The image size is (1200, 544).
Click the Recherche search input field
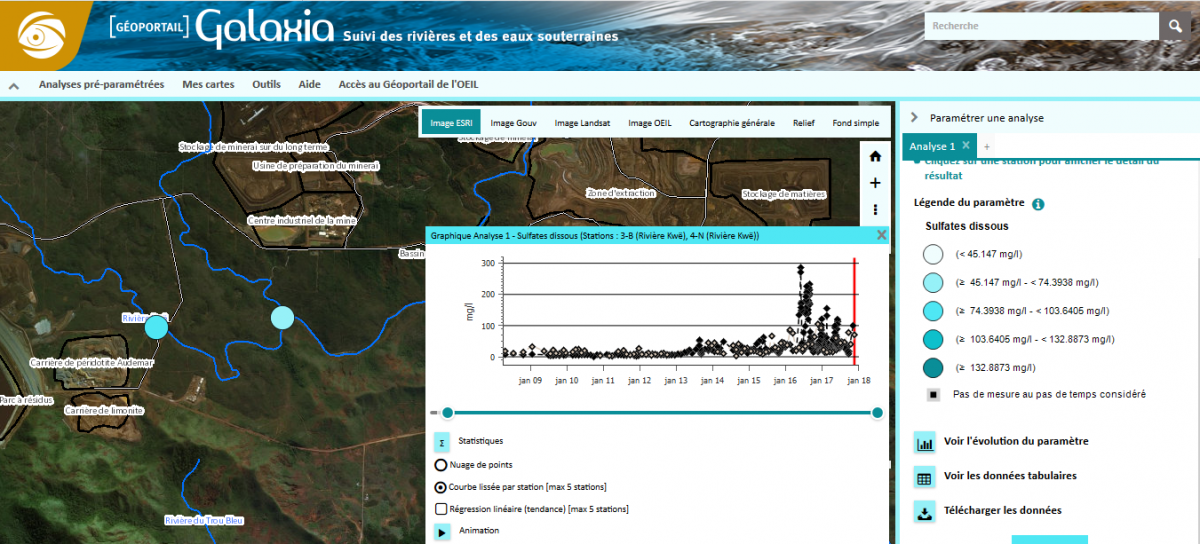coord(1040,26)
